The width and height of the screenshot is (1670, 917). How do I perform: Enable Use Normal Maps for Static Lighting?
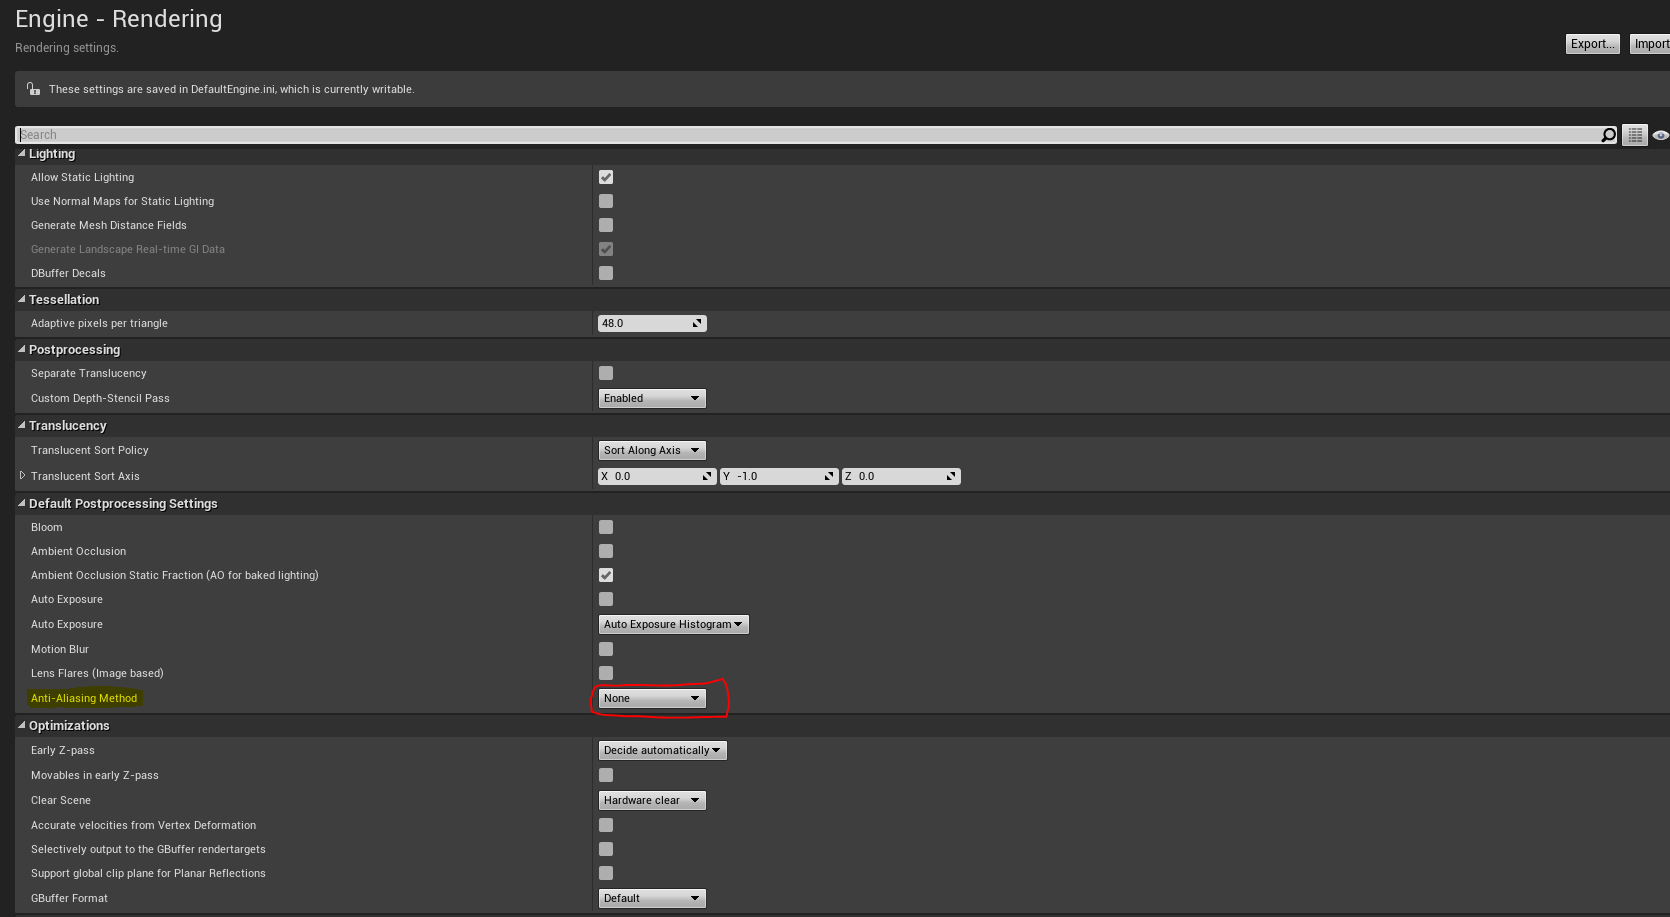tap(606, 201)
